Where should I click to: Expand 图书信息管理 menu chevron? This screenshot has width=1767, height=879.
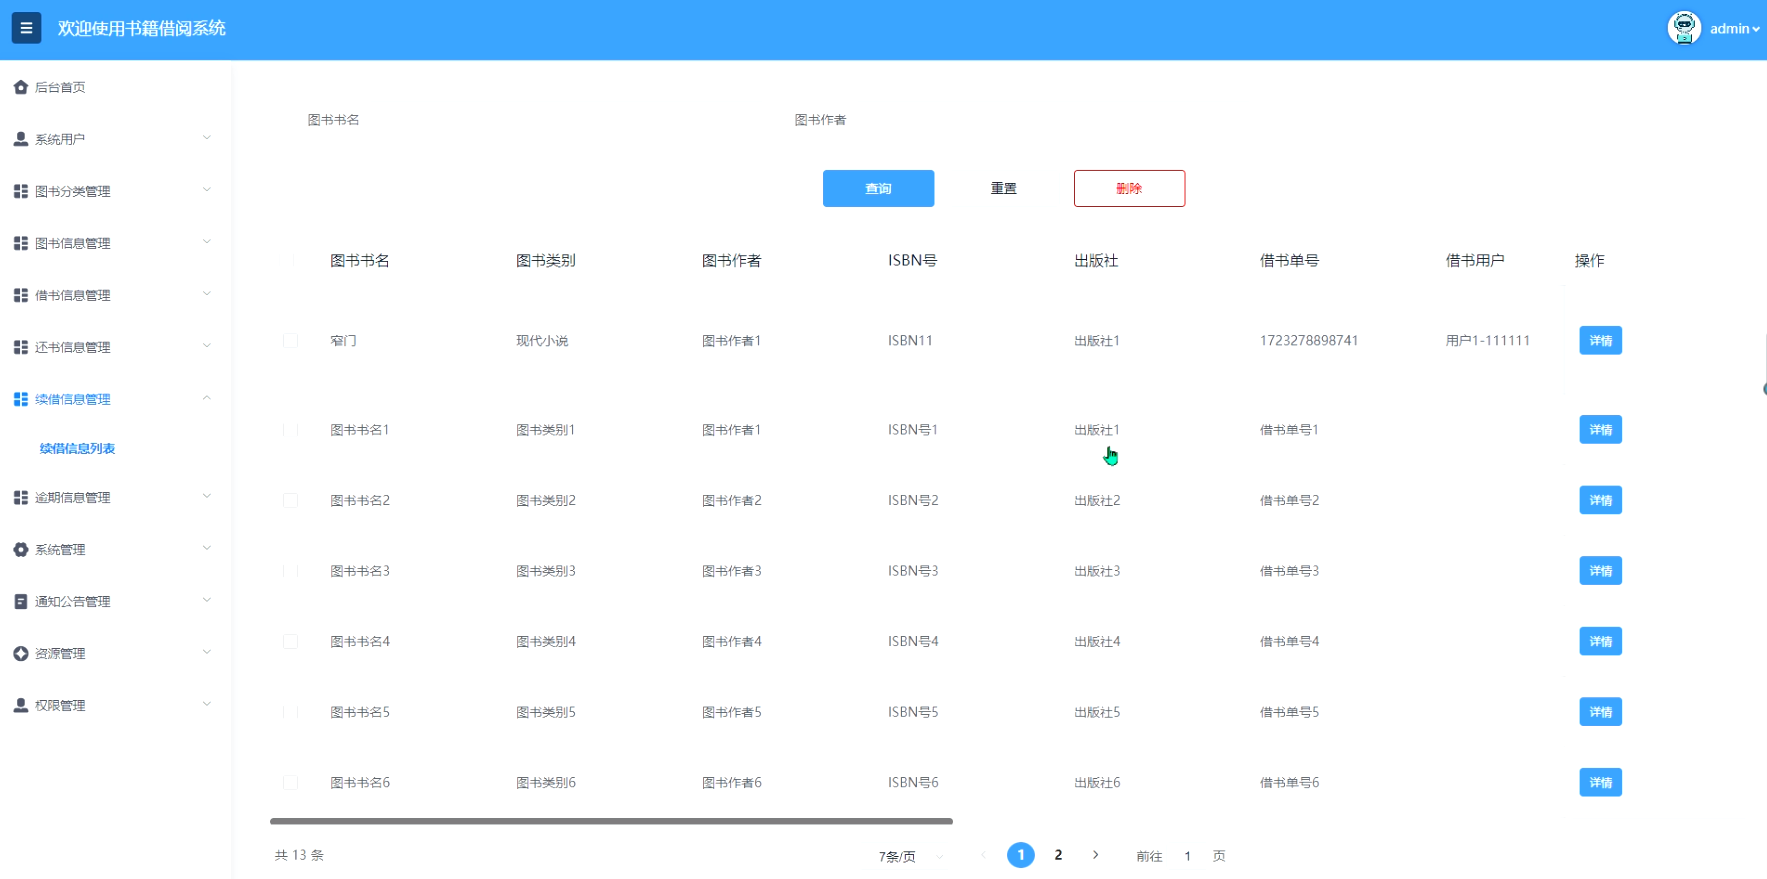207,242
